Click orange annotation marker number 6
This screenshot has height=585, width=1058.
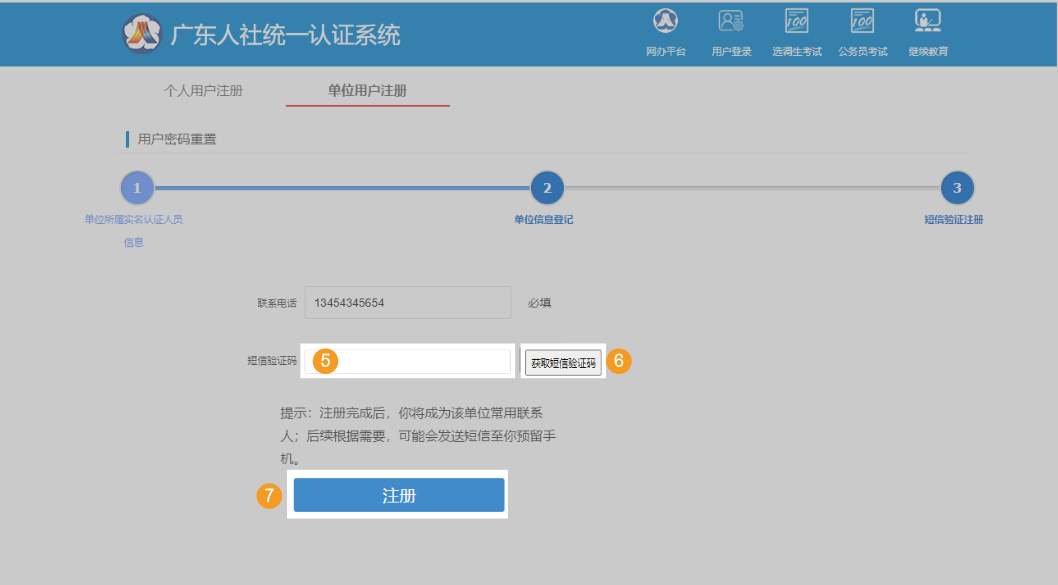tap(620, 361)
